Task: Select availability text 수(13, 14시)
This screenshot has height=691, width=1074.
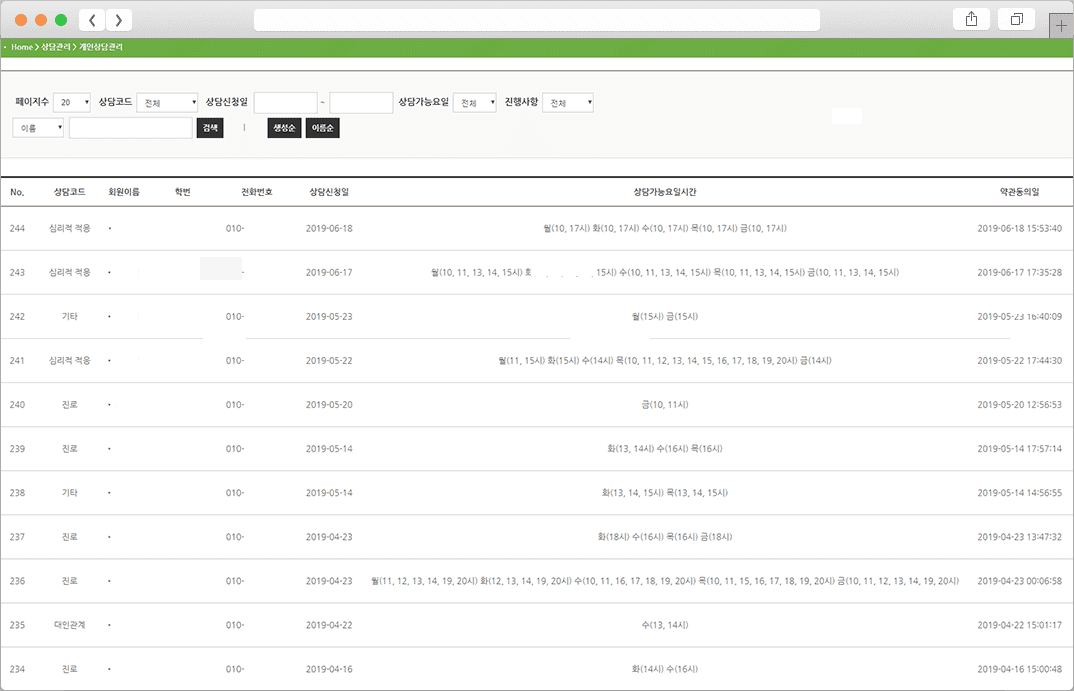Action: pyautogui.click(x=665, y=625)
